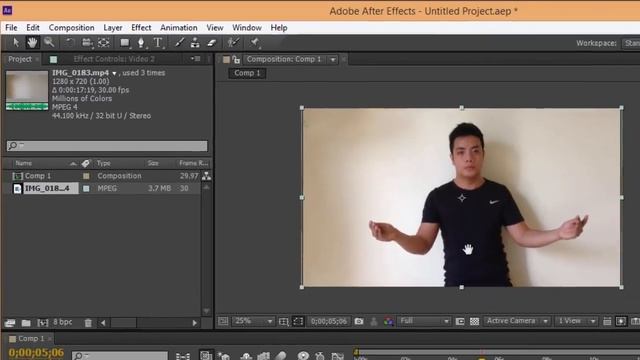Select the Pan Behind anchor point tool
This screenshot has height=360, width=640.
click(104, 42)
